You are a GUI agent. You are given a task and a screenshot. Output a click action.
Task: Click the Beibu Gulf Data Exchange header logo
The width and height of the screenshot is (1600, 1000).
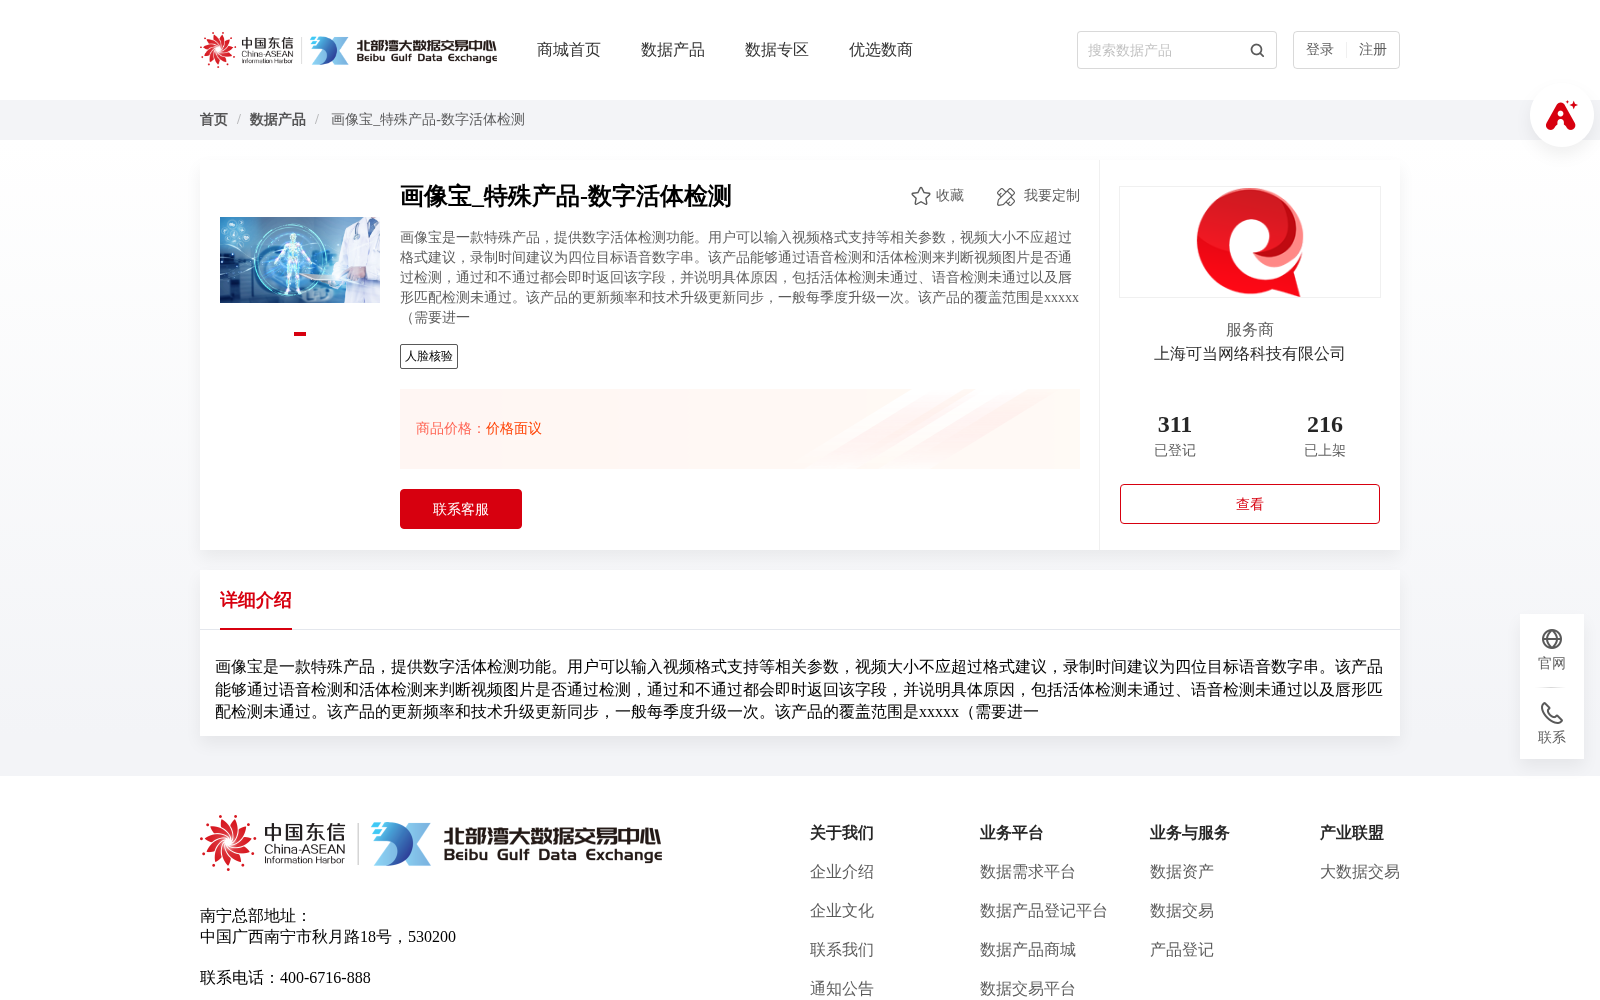[404, 50]
